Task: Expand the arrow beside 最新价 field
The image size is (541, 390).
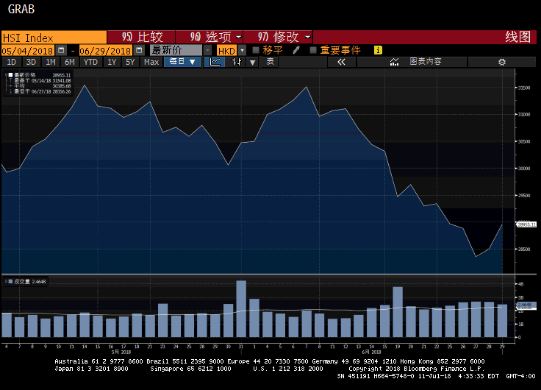Action: pos(207,50)
